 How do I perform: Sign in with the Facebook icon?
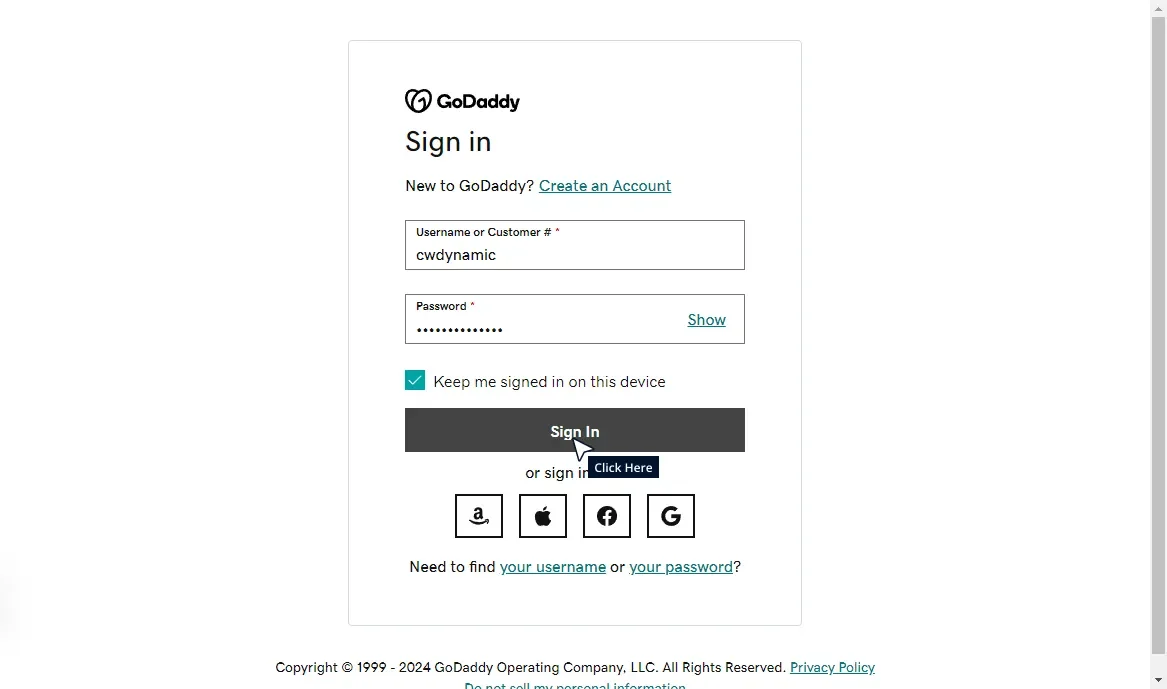pyautogui.click(x=606, y=516)
